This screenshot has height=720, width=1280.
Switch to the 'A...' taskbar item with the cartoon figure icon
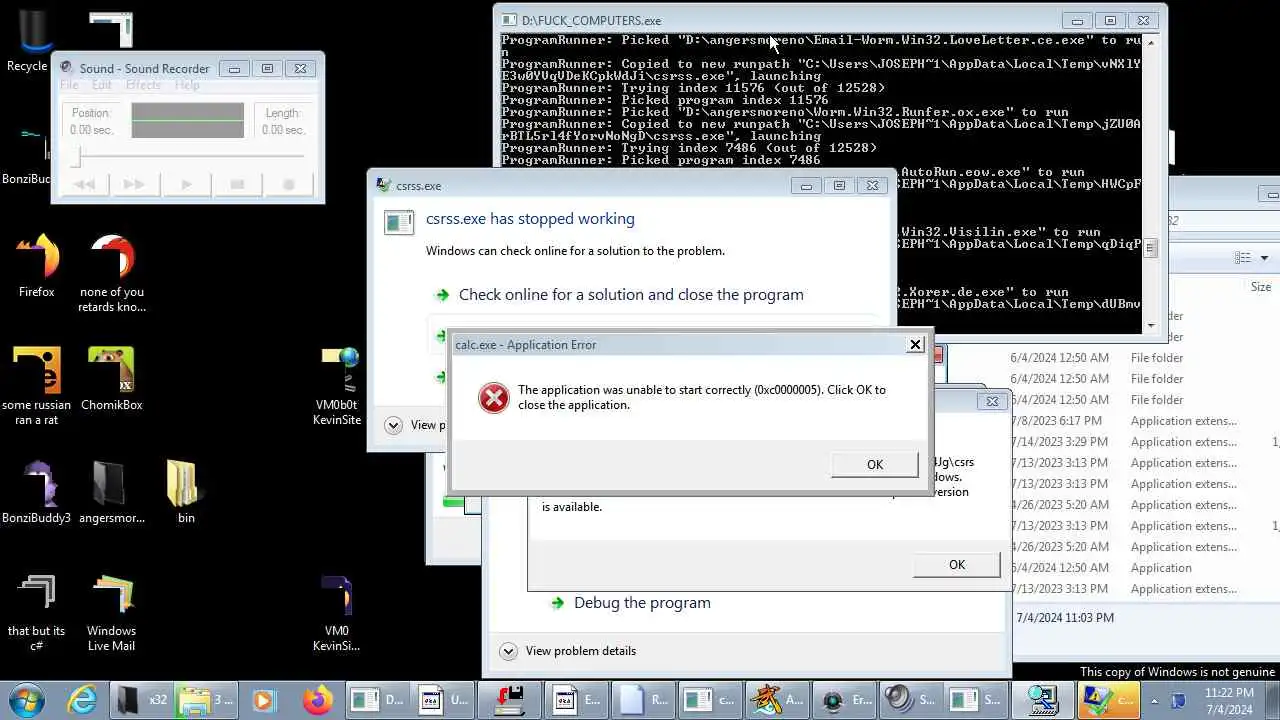[776, 699]
